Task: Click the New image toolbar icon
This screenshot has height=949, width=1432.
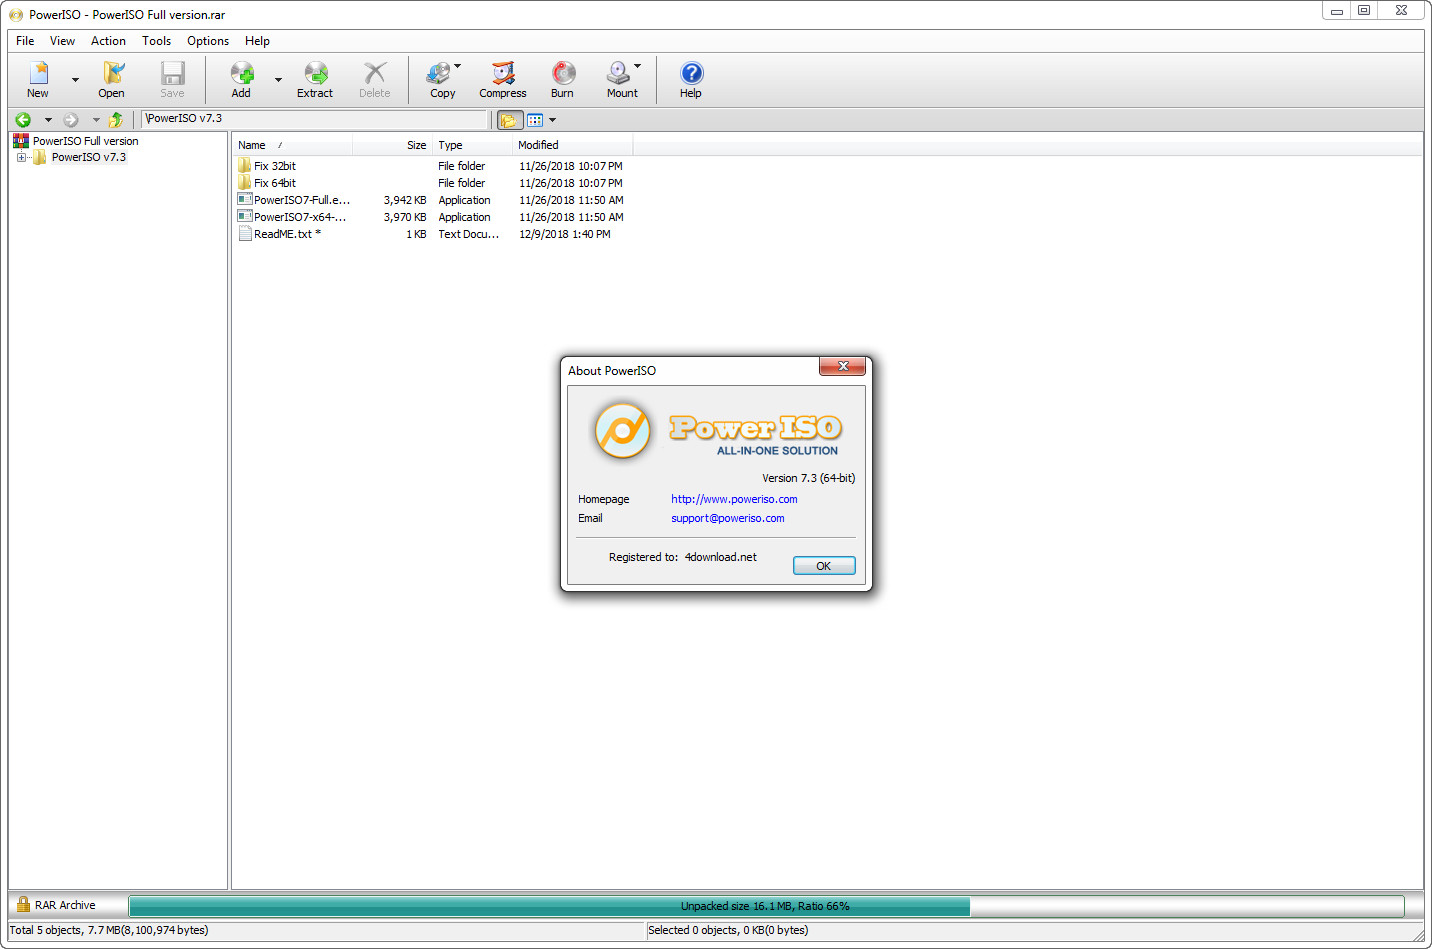Action: (x=38, y=79)
